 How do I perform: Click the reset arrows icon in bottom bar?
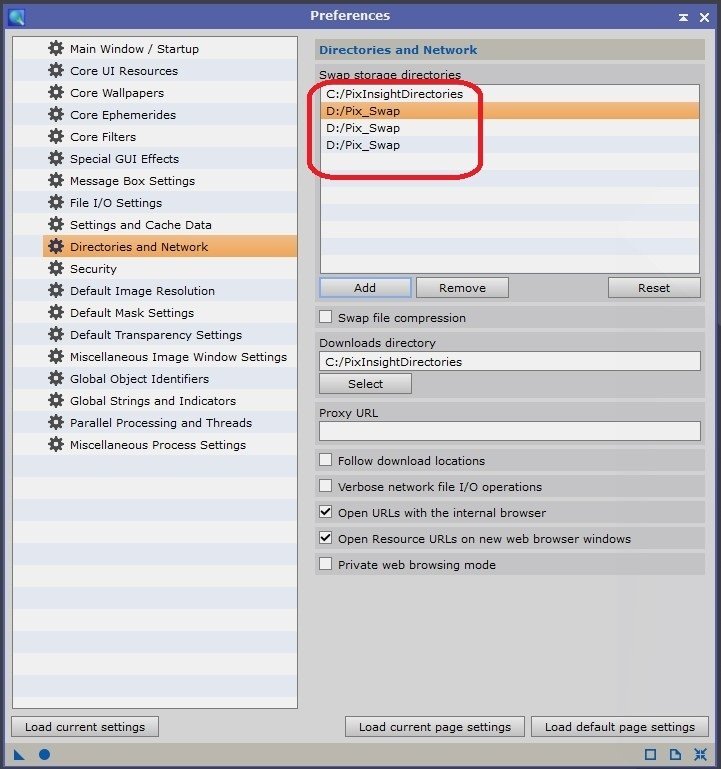pos(700,754)
